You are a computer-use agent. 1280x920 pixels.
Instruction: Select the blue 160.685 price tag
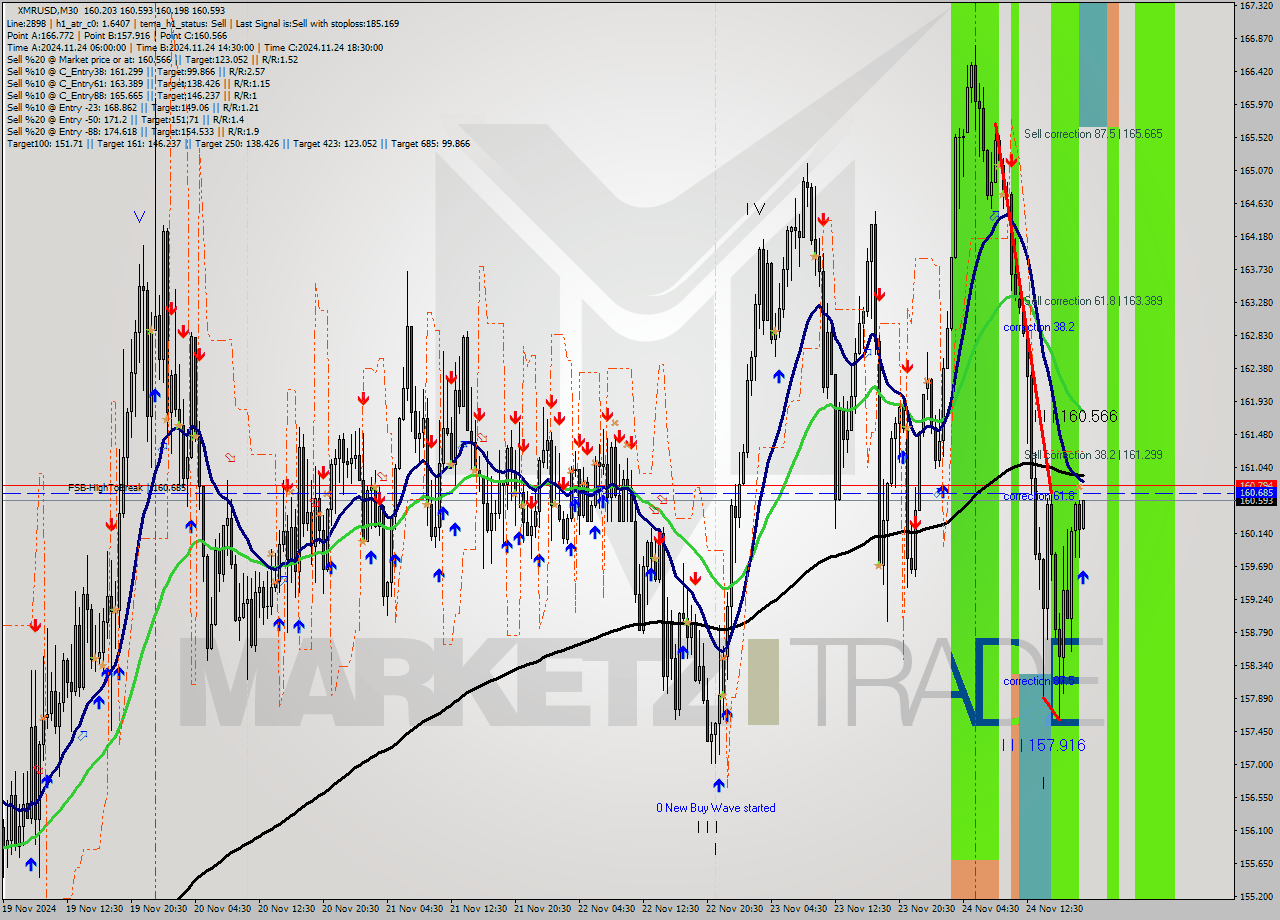click(1256, 493)
